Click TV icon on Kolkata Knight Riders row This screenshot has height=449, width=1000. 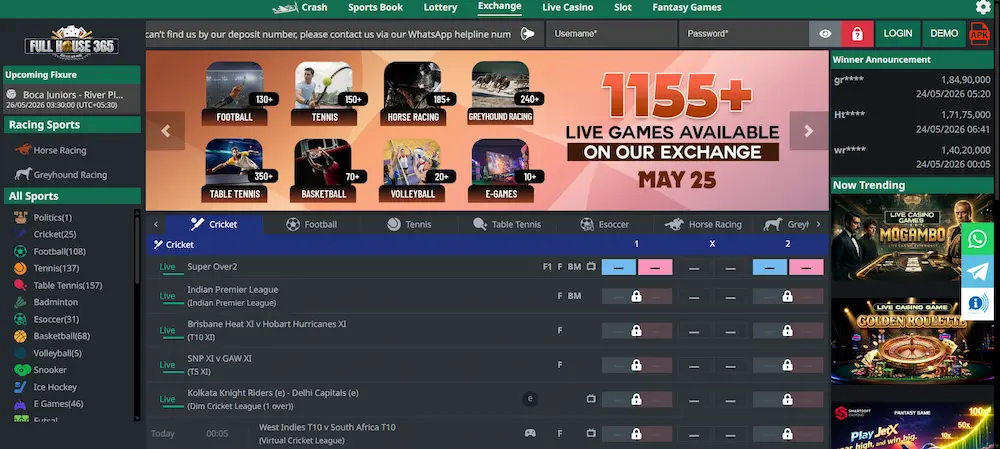pyautogui.click(x=591, y=399)
